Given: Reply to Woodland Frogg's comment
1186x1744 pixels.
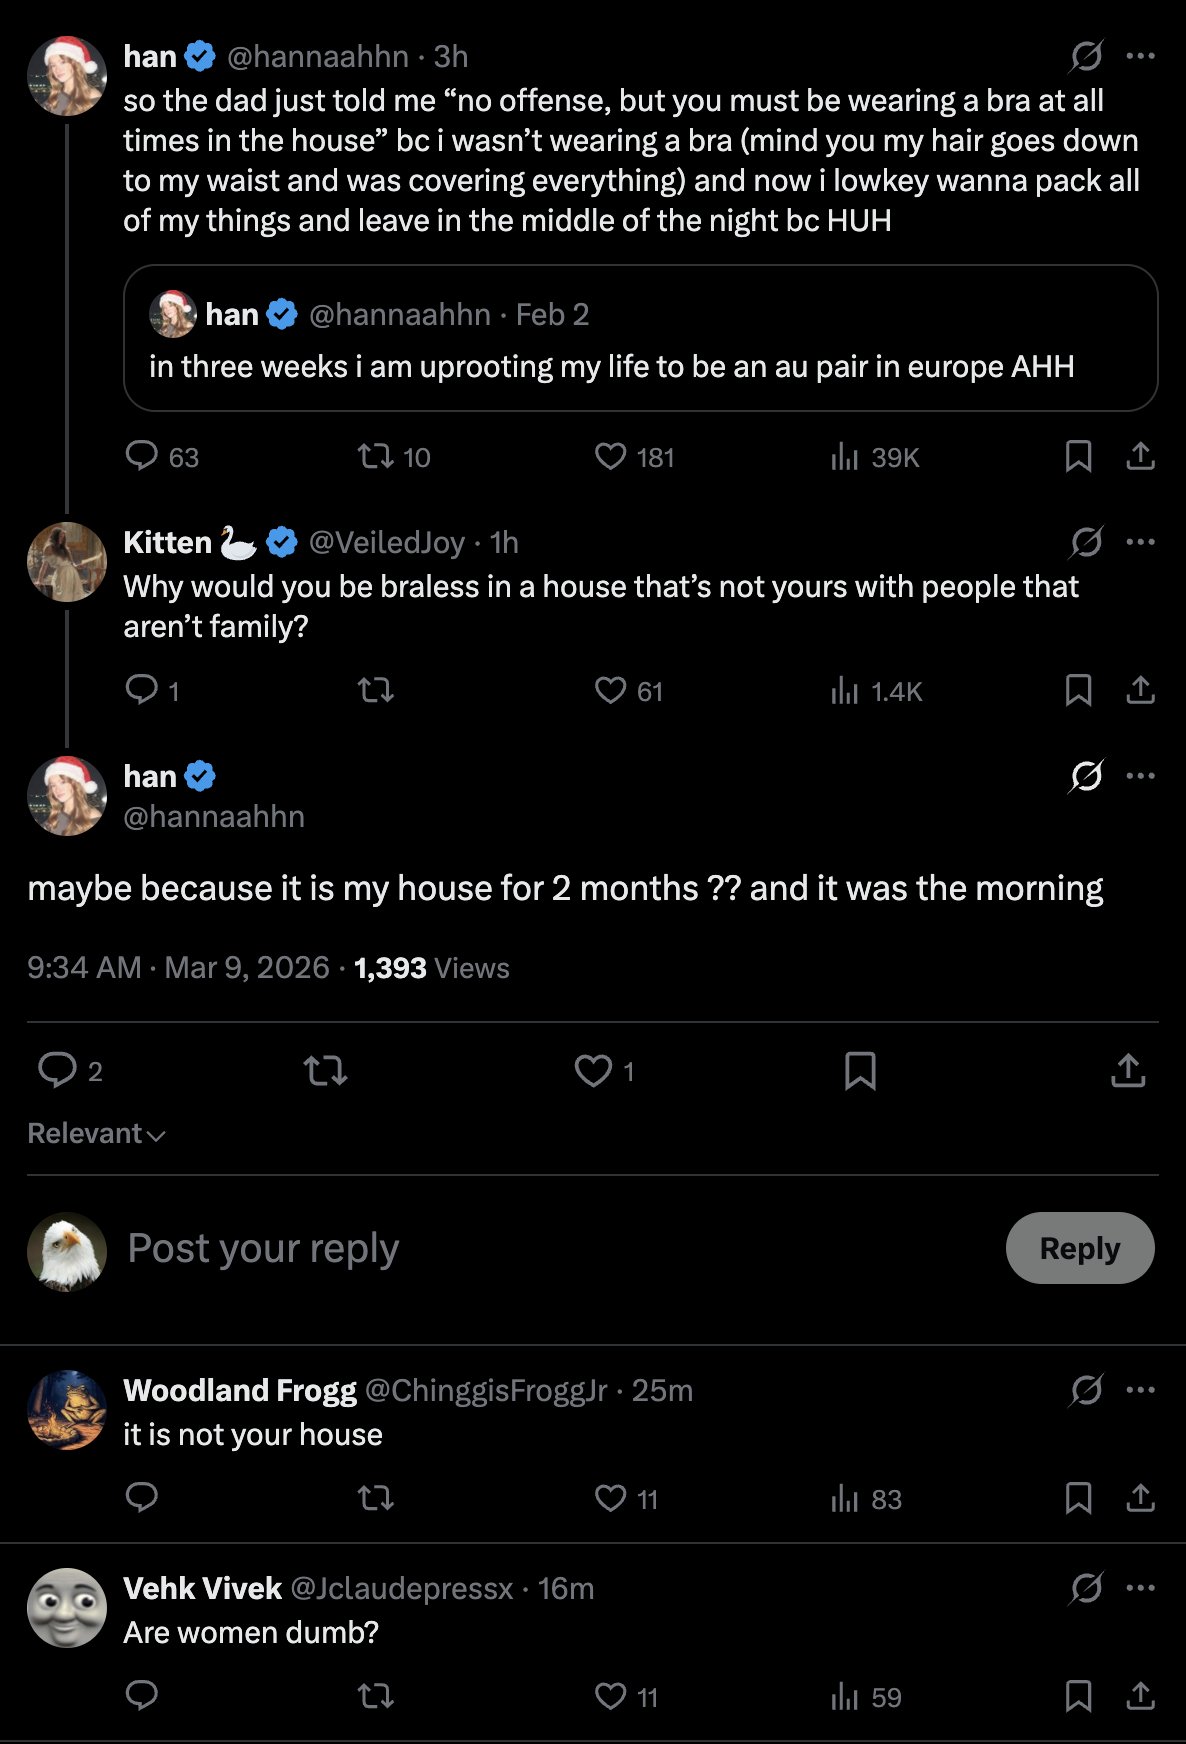Looking at the screenshot, I should tap(142, 1497).
